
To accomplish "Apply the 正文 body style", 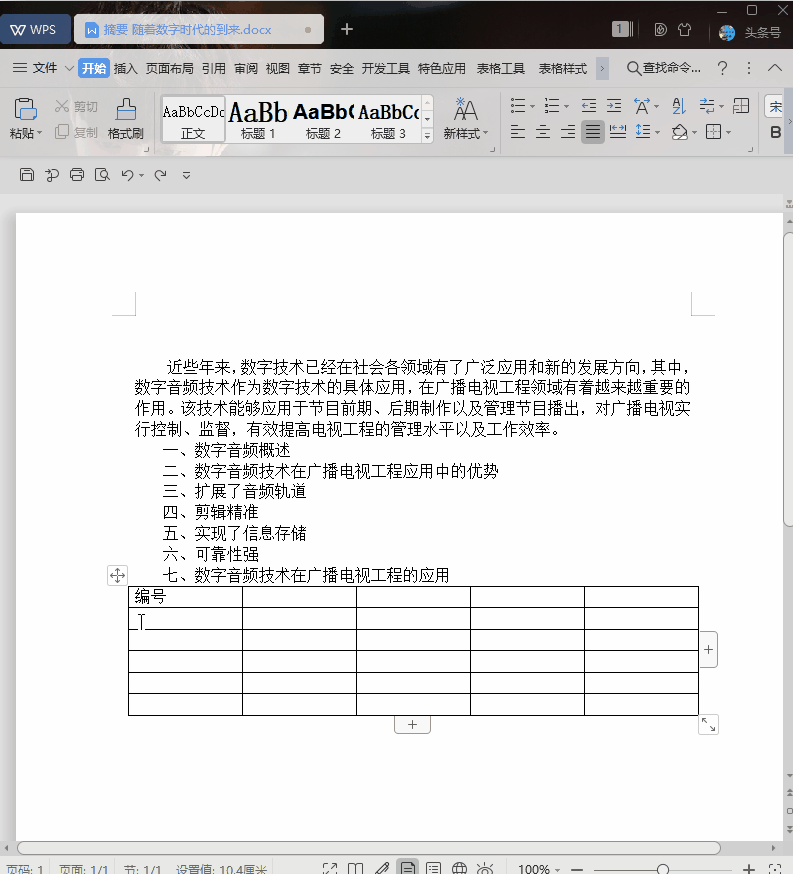I will pyautogui.click(x=193, y=119).
